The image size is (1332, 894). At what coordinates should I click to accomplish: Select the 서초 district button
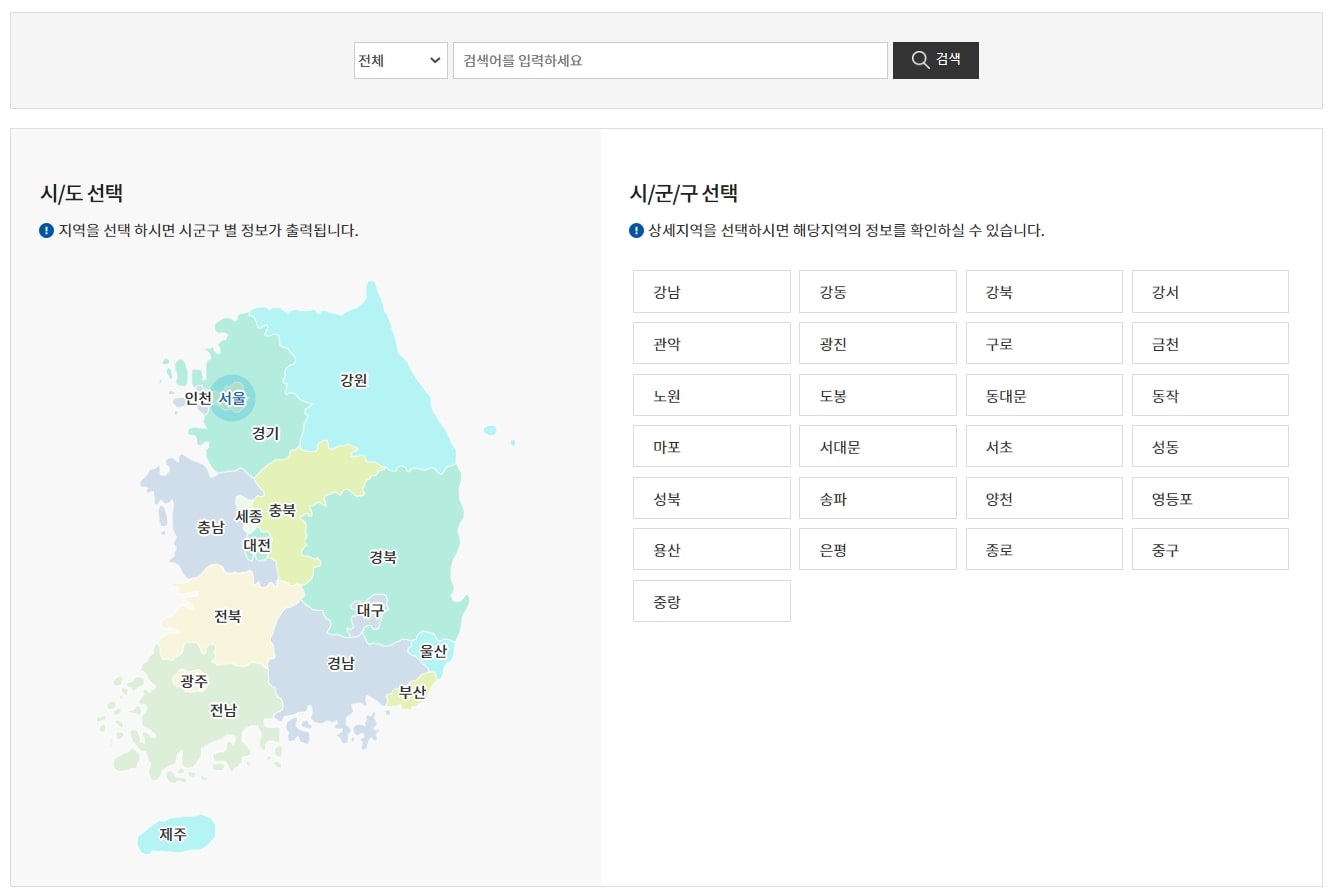click(1044, 446)
